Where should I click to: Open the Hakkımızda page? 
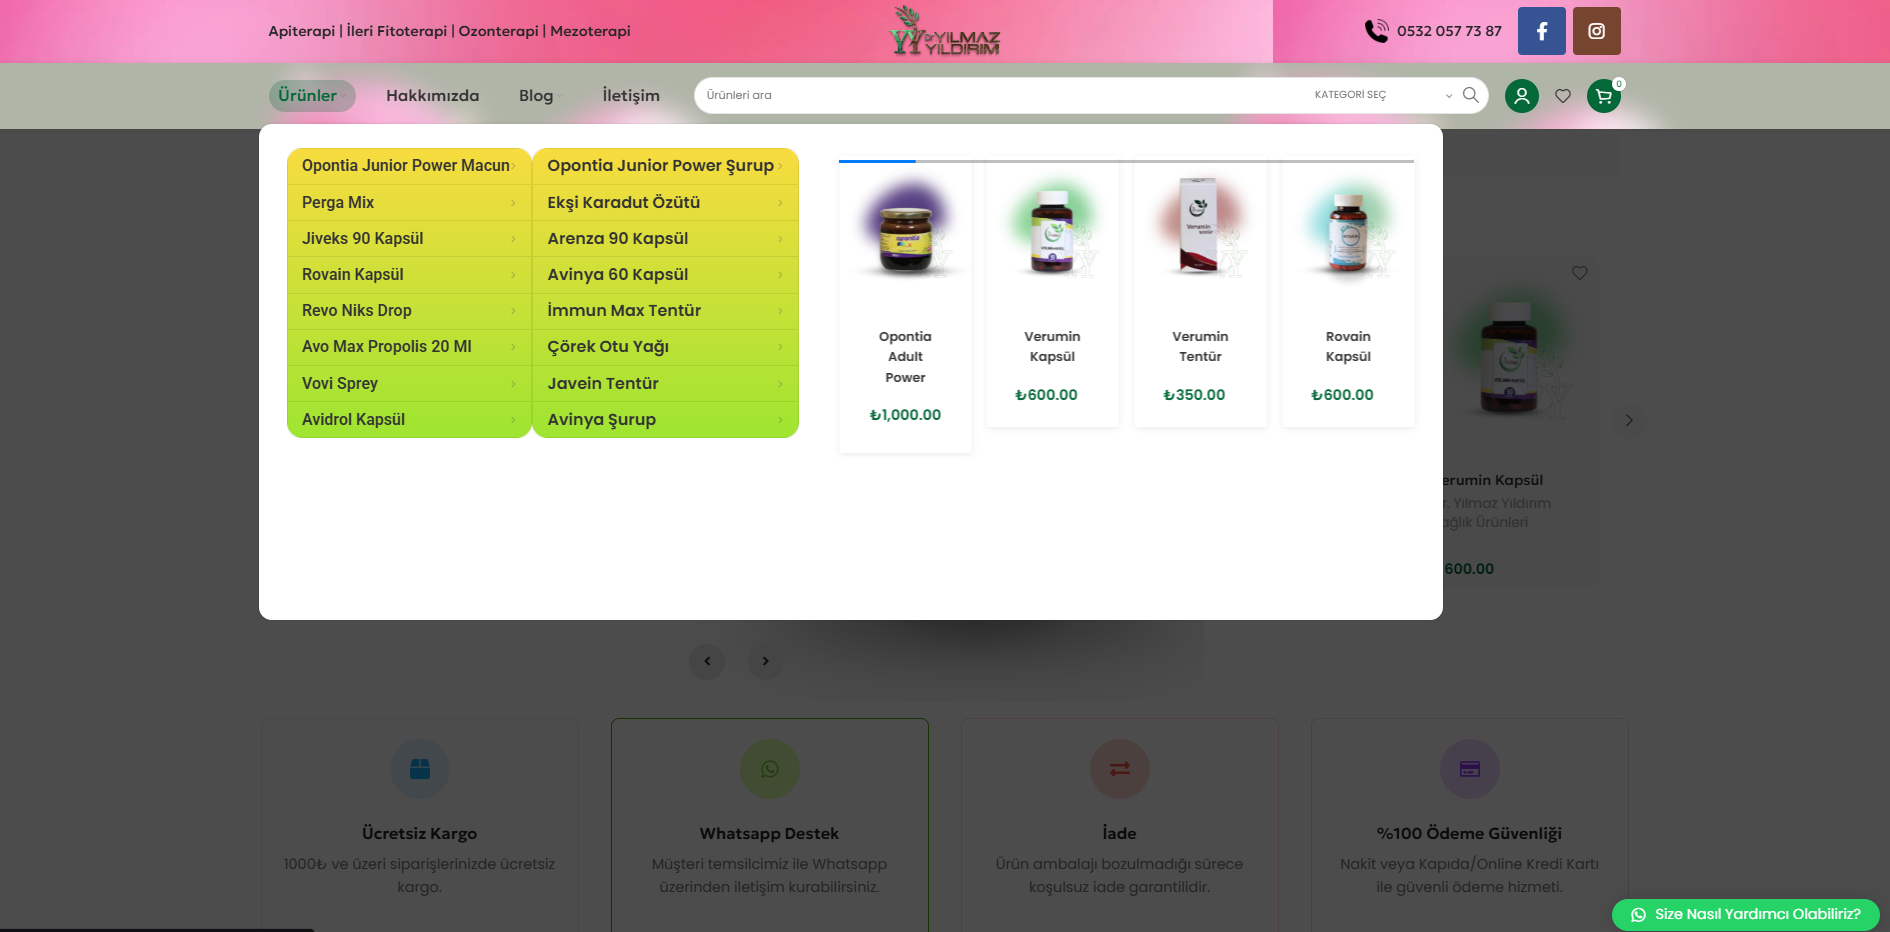pos(433,96)
